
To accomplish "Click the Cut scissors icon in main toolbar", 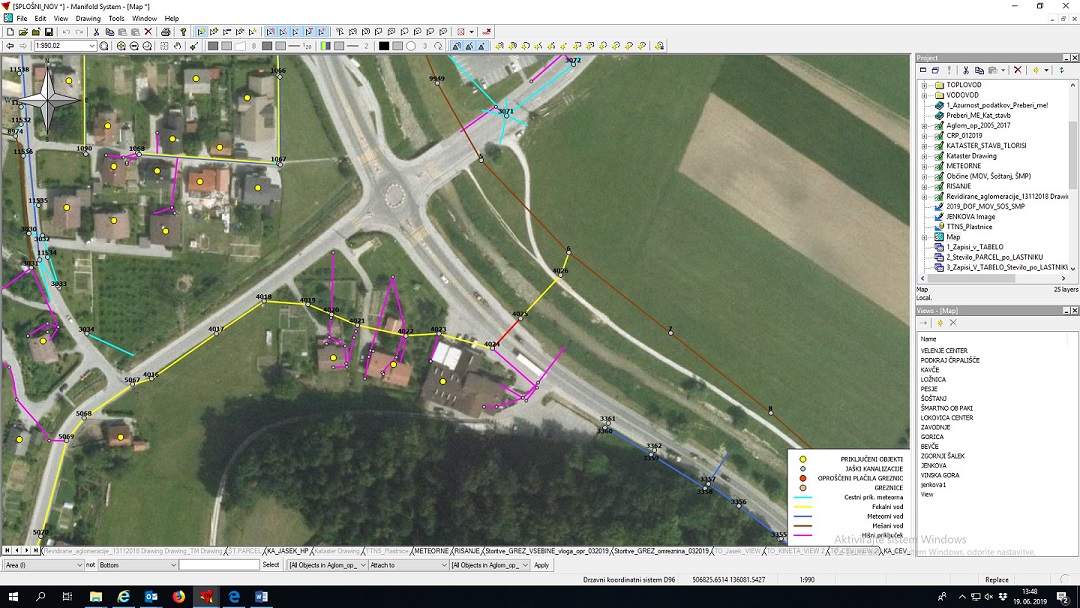I will pos(96,32).
